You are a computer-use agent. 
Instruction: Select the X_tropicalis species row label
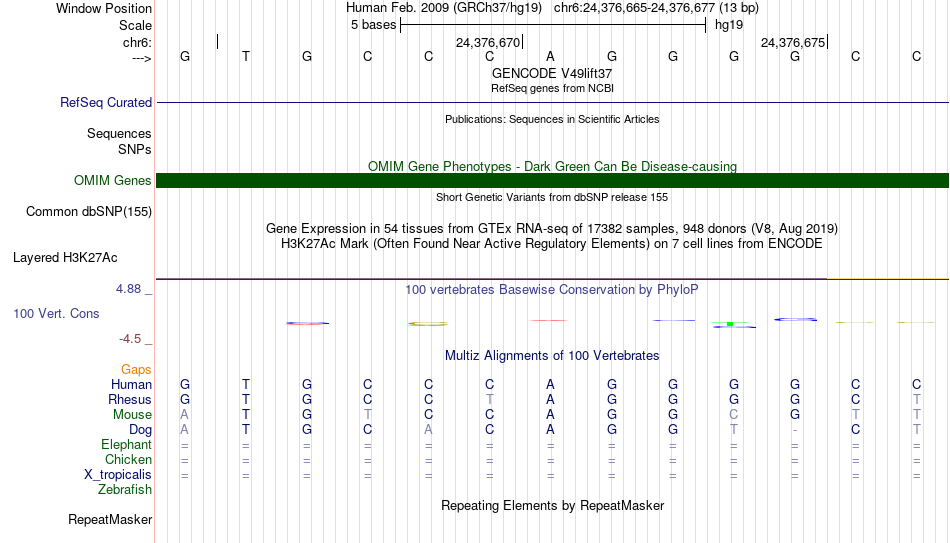pyautogui.click(x=118, y=475)
